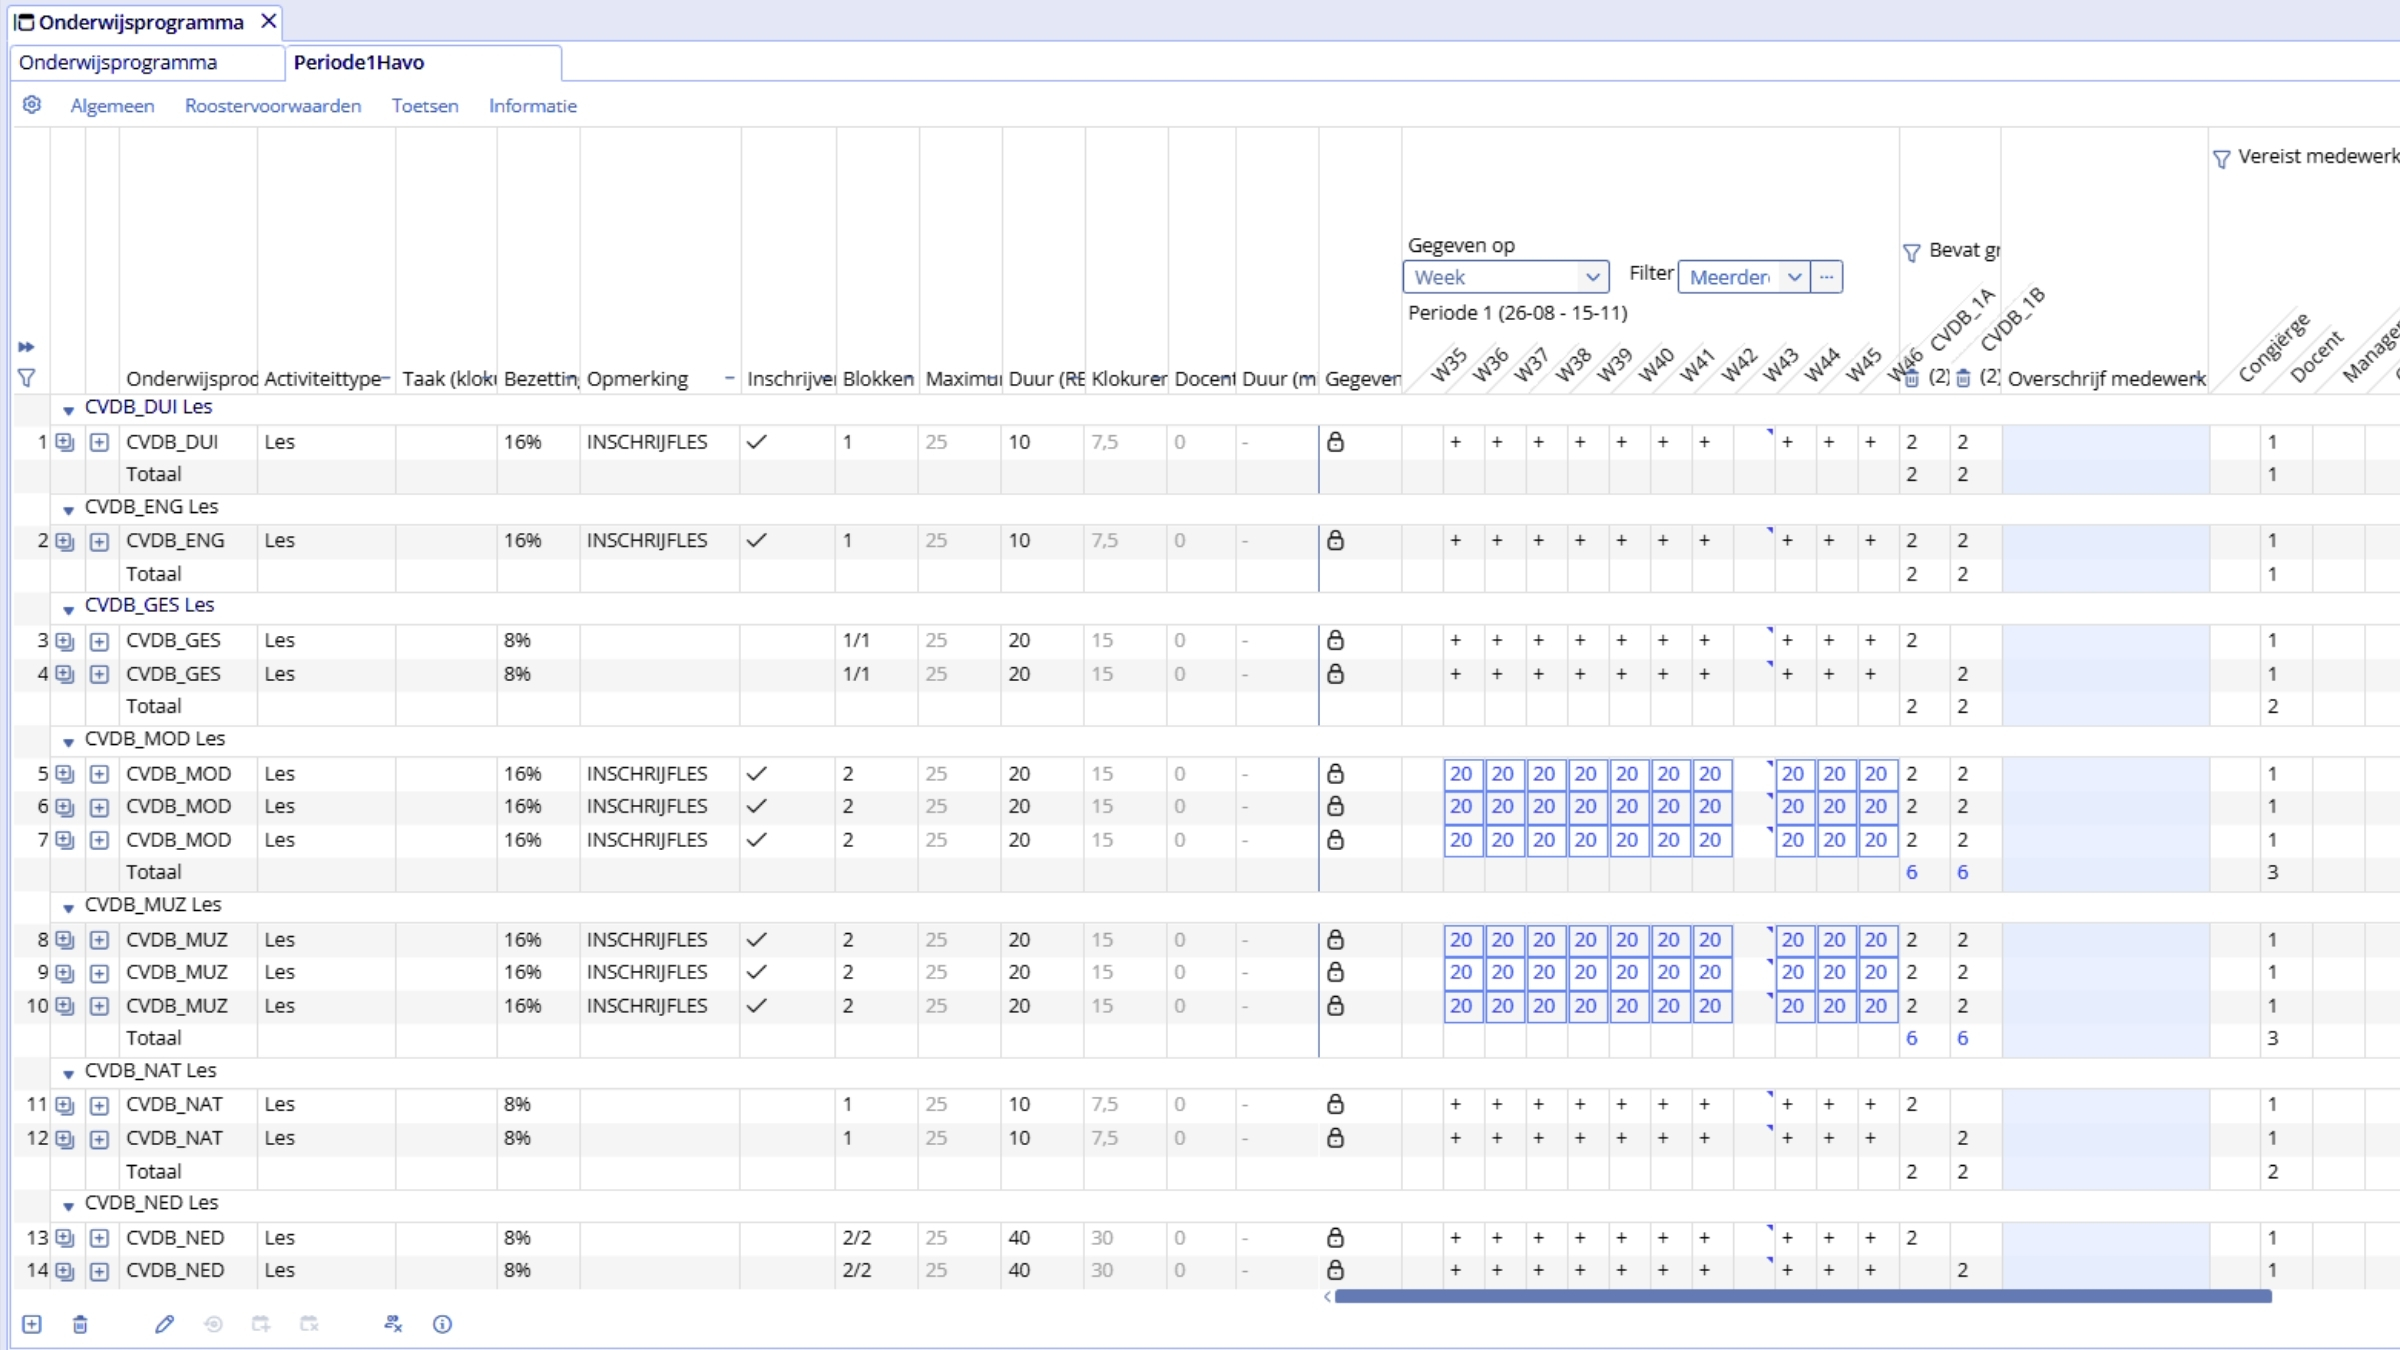
Task: Close the Onderwijsprogramma window tab
Action: point(268,21)
